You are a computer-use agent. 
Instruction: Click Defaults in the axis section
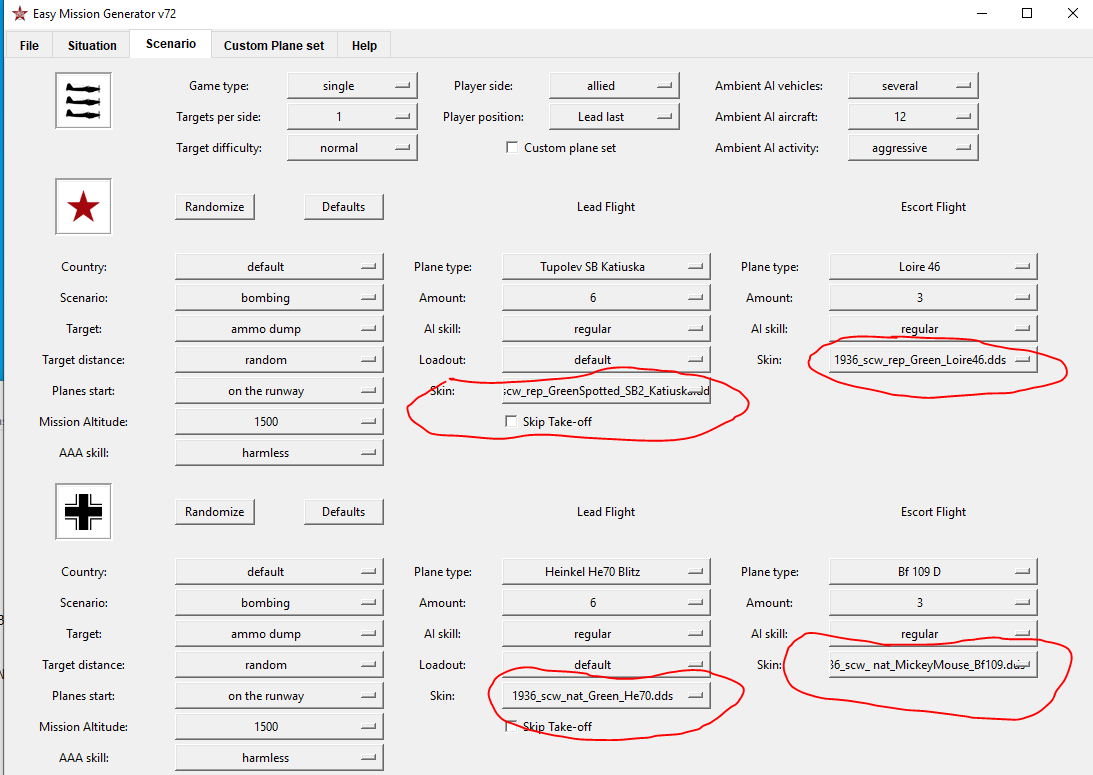344,512
